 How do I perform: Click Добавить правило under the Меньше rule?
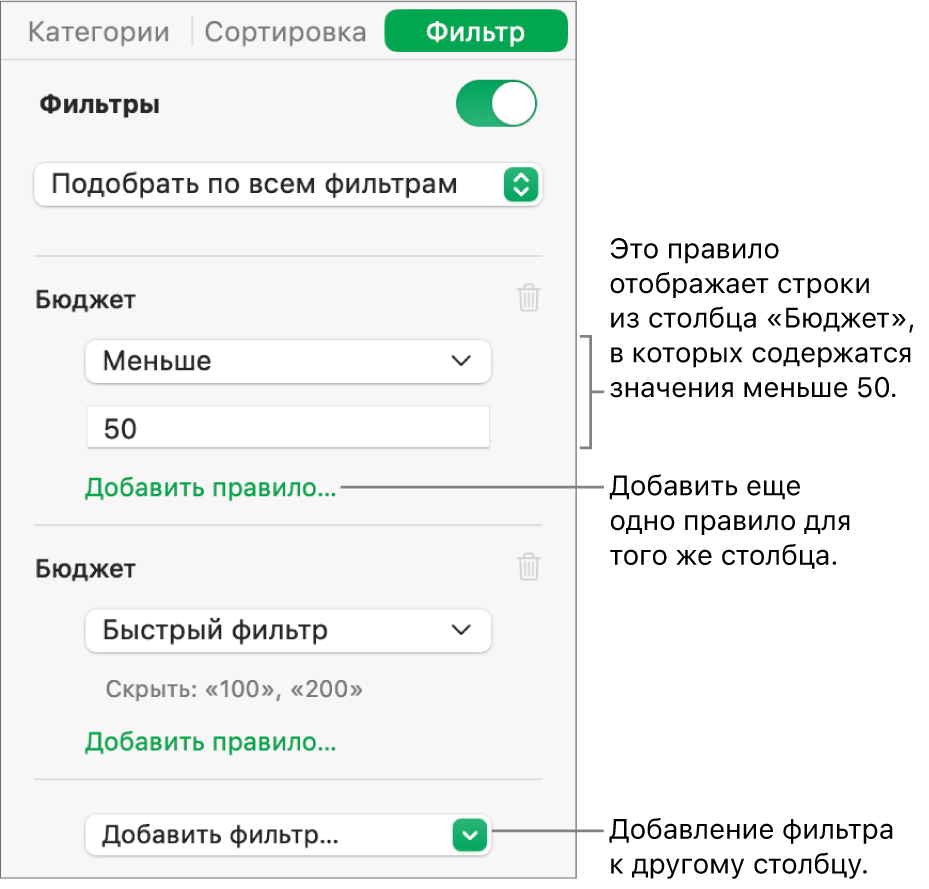click(x=210, y=488)
